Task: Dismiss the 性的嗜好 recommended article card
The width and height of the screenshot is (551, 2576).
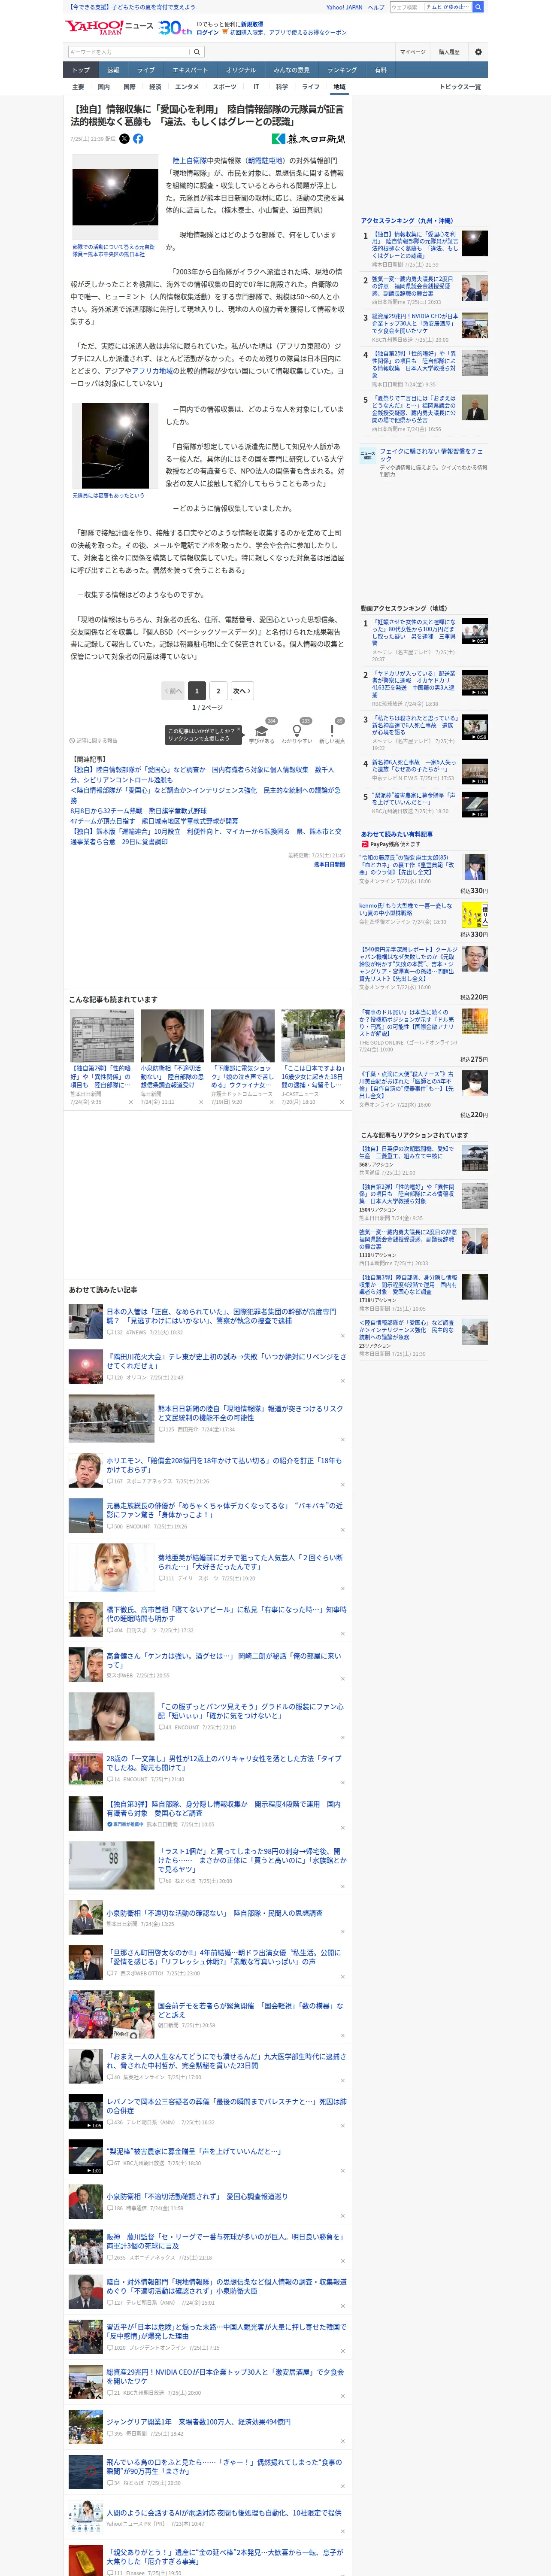Action: (x=130, y=1102)
